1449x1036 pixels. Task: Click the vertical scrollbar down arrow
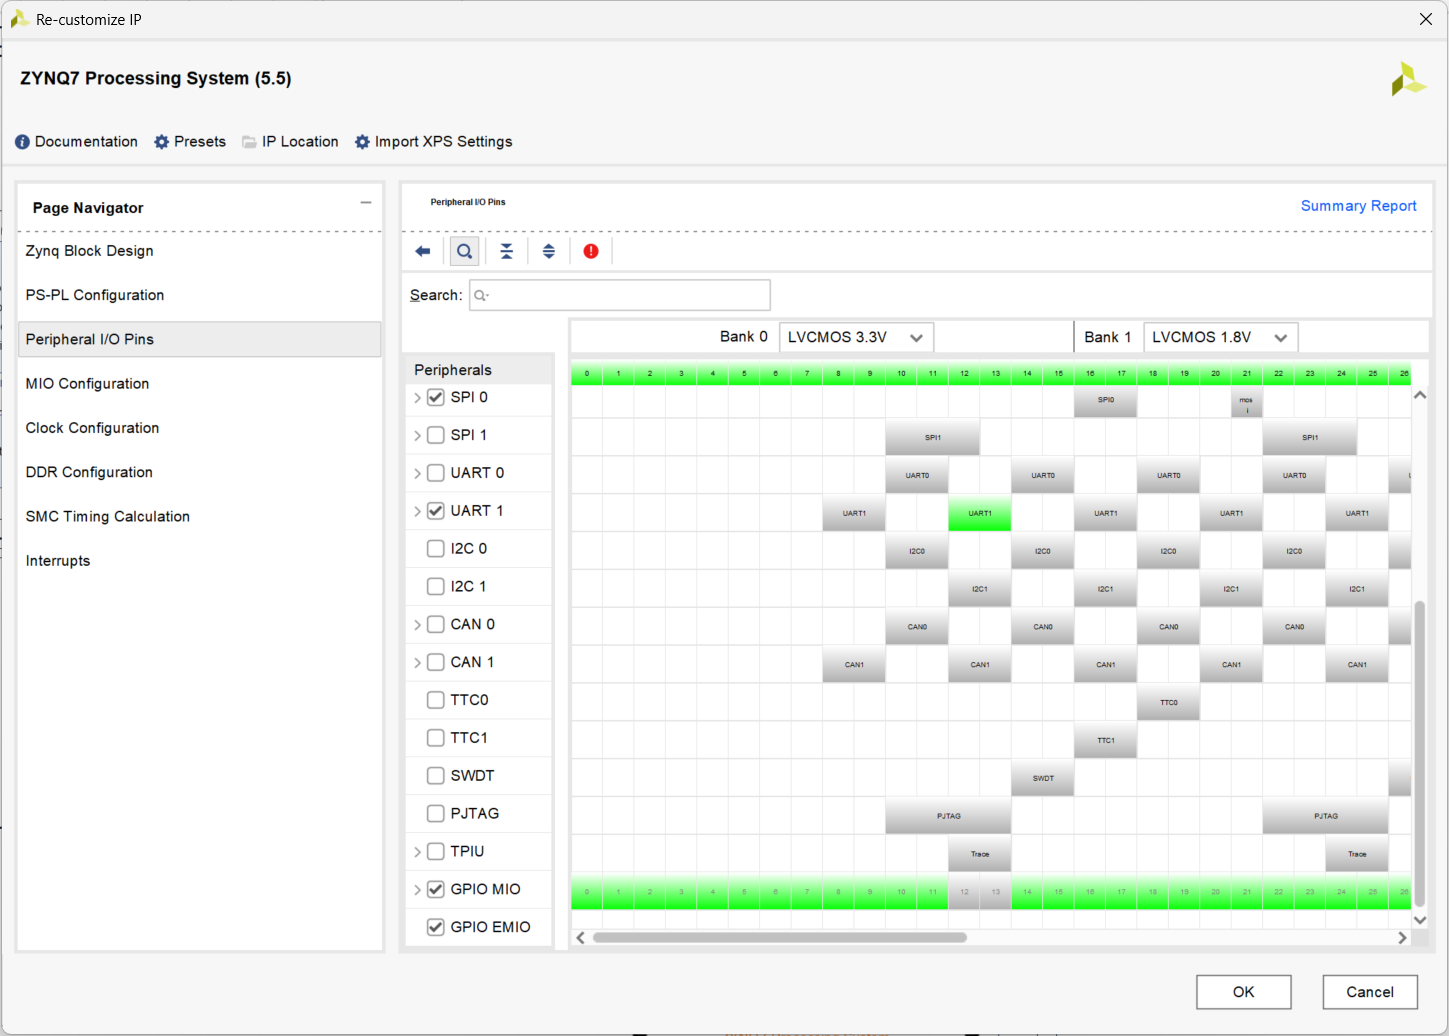(x=1419, y=920)
